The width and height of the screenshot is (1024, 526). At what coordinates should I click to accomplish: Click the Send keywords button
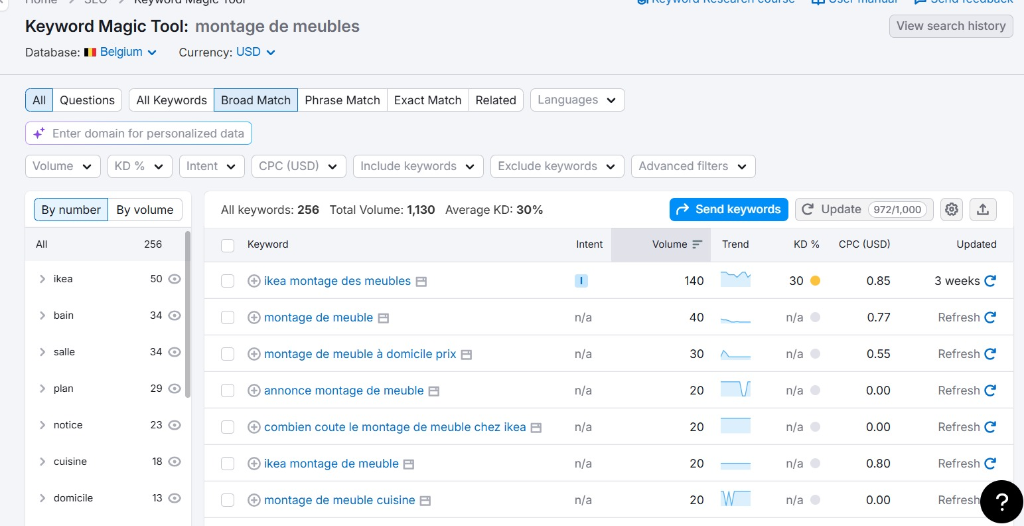[x=728, y=209]
